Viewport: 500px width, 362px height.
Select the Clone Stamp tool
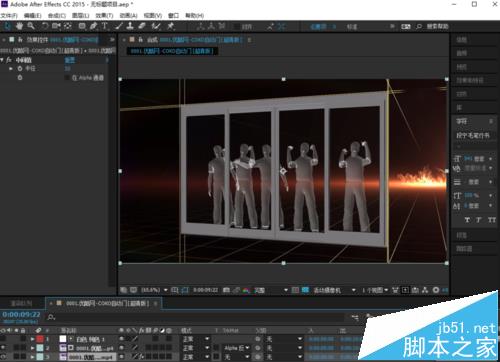coord(130,26)
